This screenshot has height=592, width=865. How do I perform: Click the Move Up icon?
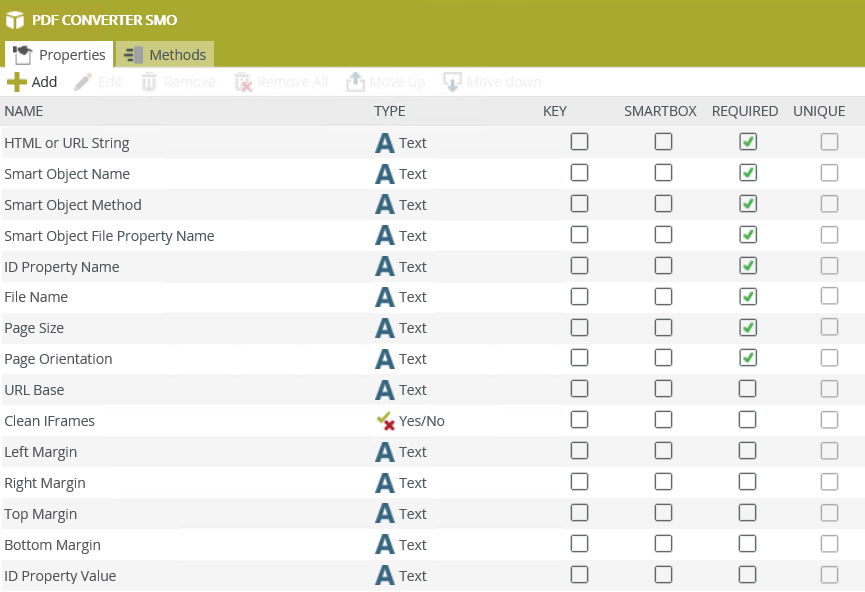[x=355, y=82]
